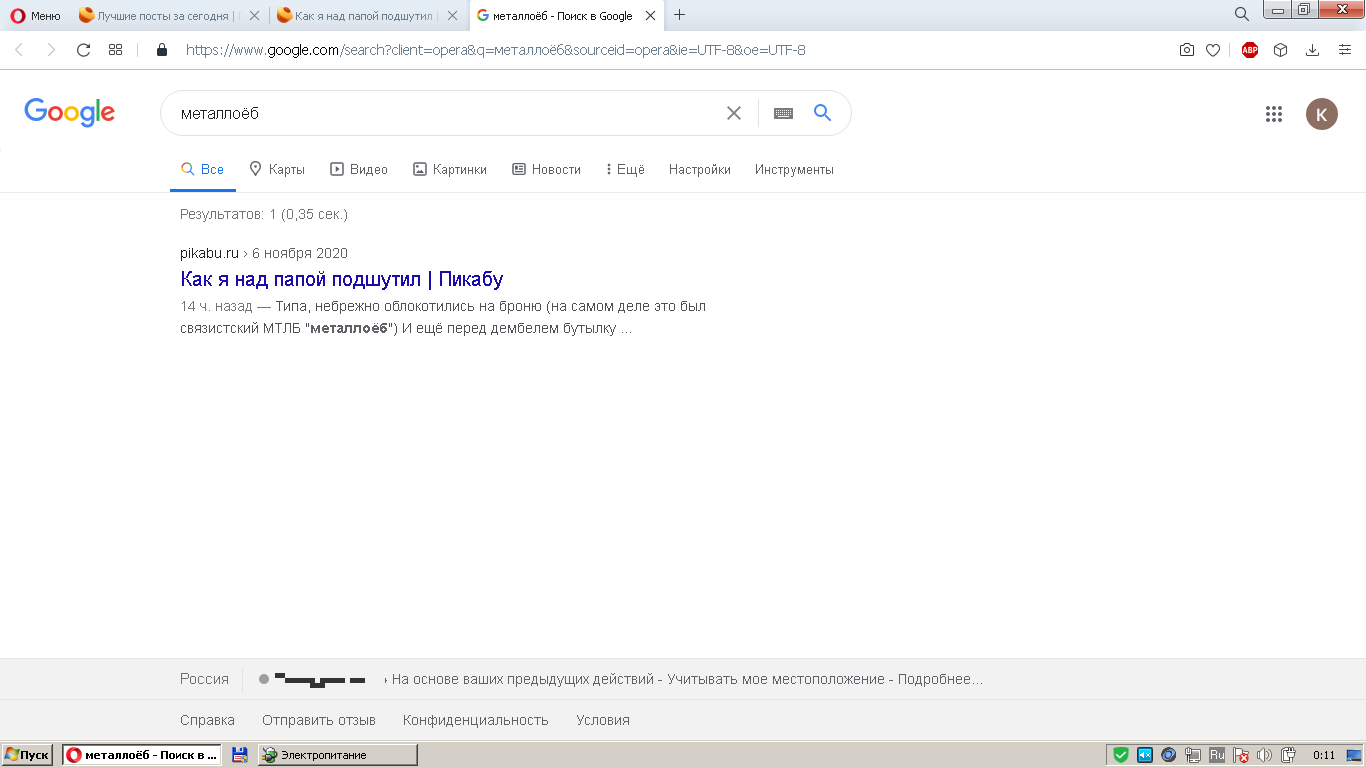Click the on-screen keyboard icon in search box
This screenshot has width=1366, height=768.
point(783,114)
